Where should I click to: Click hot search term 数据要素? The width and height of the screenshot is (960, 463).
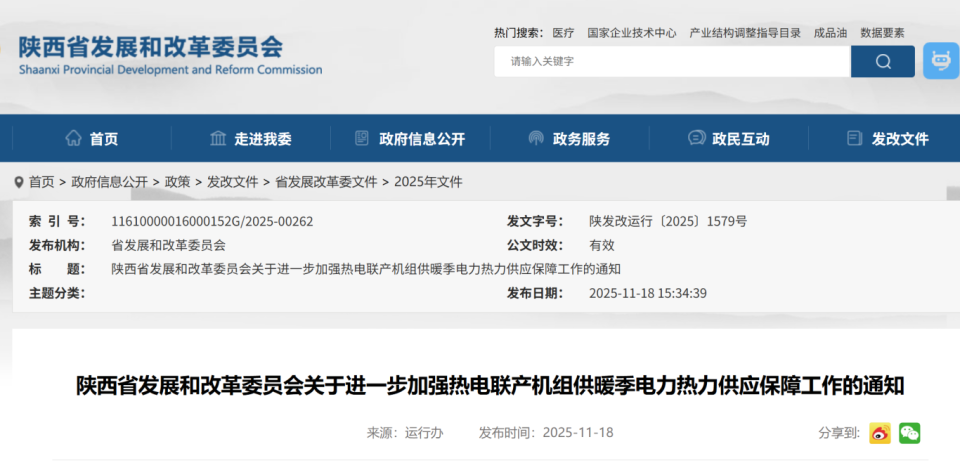point(882,33)
